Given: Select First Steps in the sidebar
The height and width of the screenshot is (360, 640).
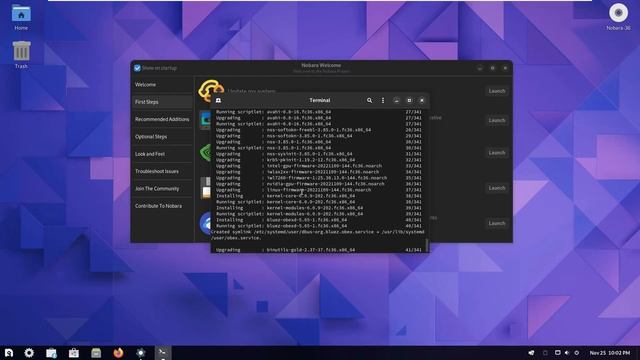Looking at the screenshot, I should tap(162, 102).
